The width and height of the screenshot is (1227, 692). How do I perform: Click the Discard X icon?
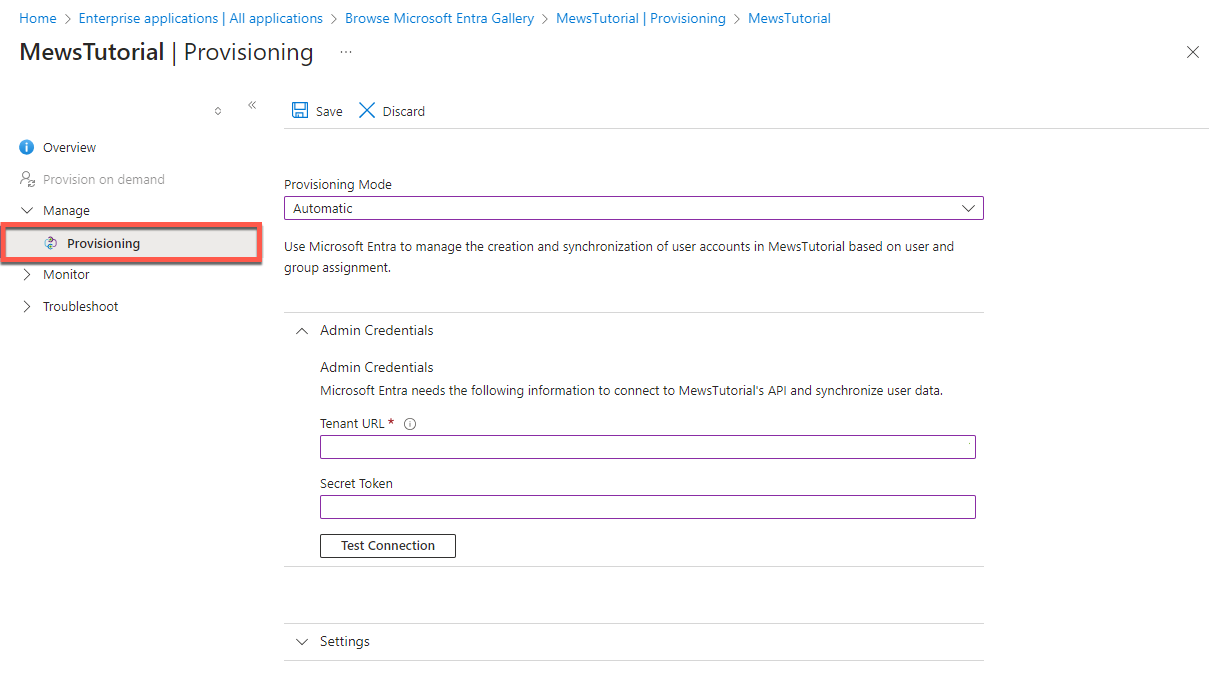(x=367, y=110)
